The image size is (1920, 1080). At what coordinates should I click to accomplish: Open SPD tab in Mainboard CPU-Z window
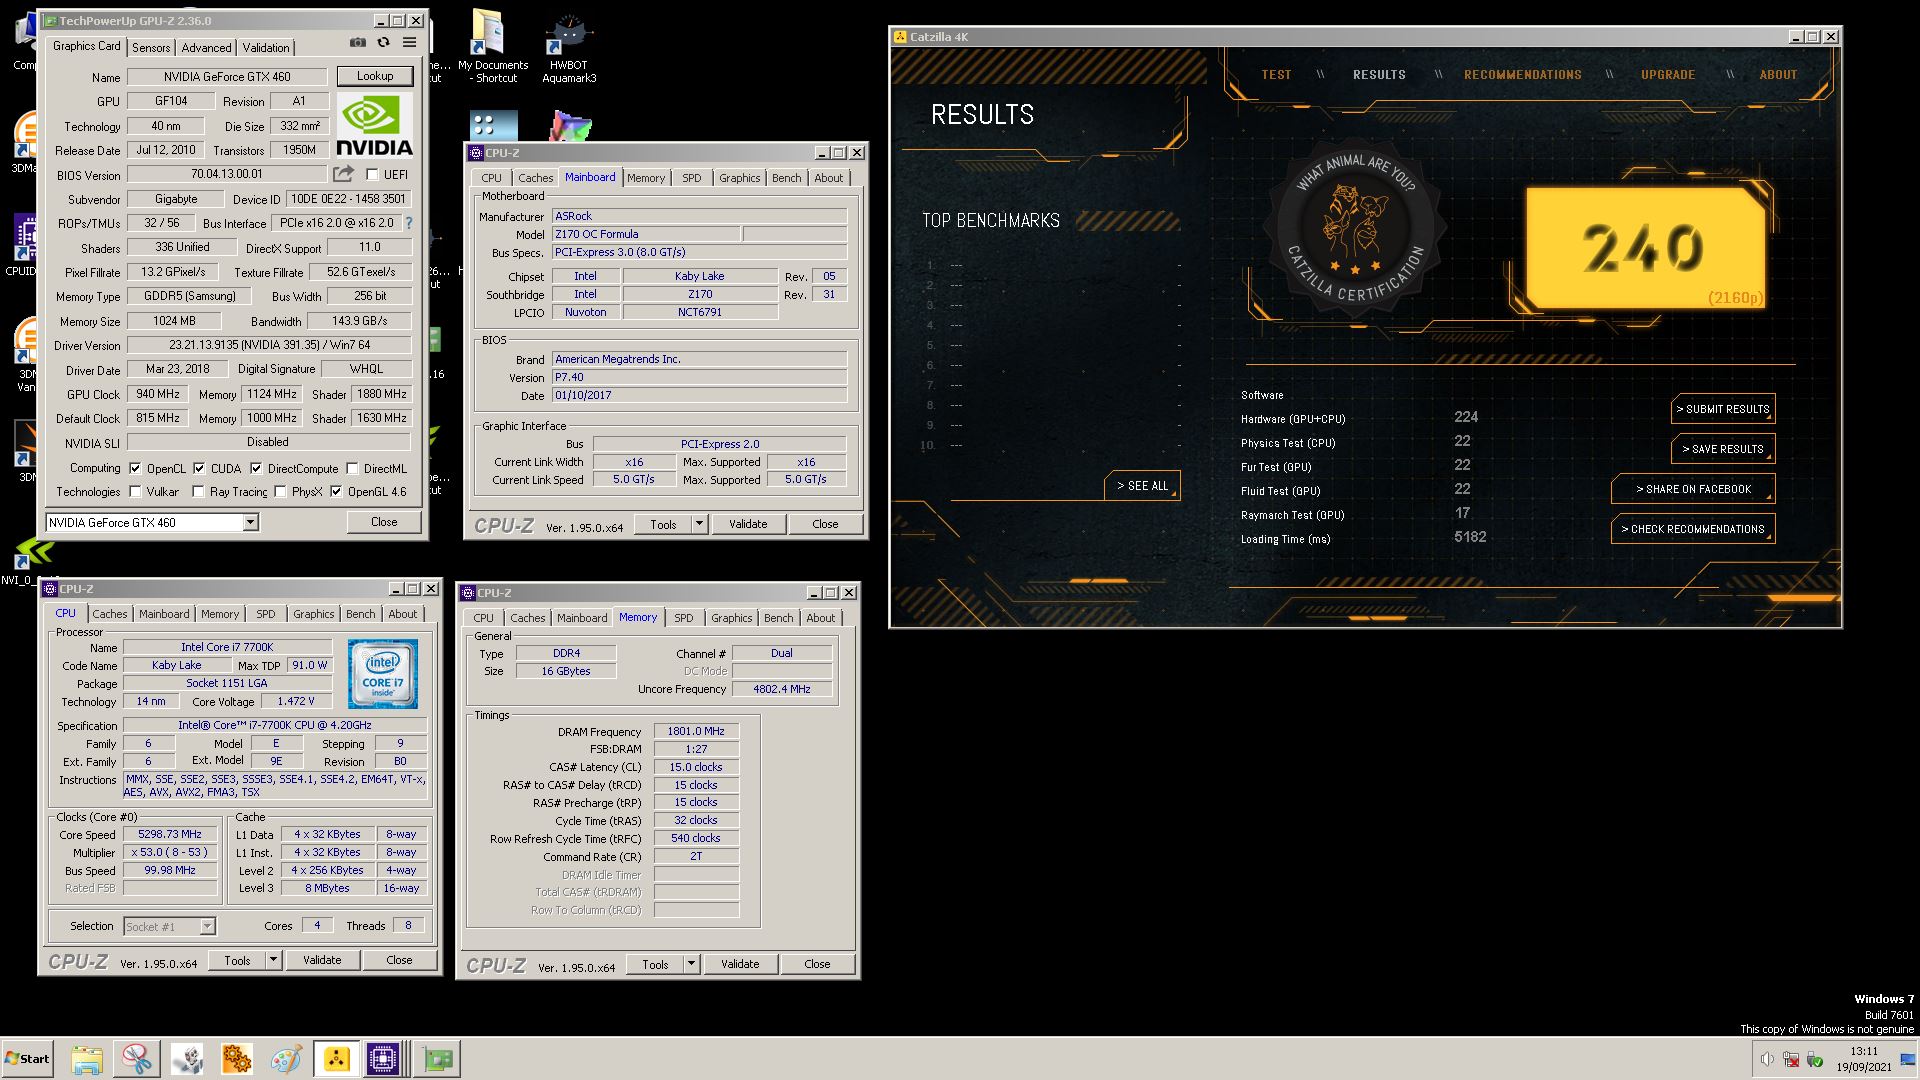coord(692,178)
